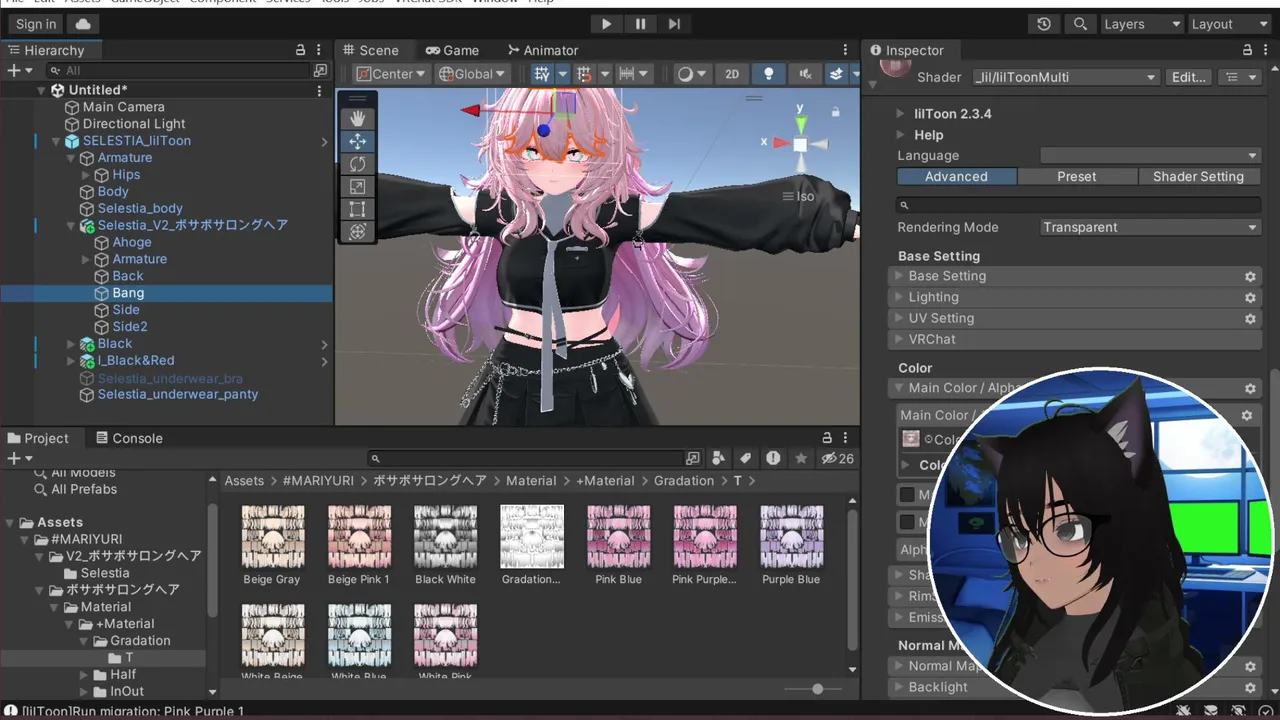1280x720 pixels.
Task: Select the Advanced tab
Action: click(x=957, y=176)
